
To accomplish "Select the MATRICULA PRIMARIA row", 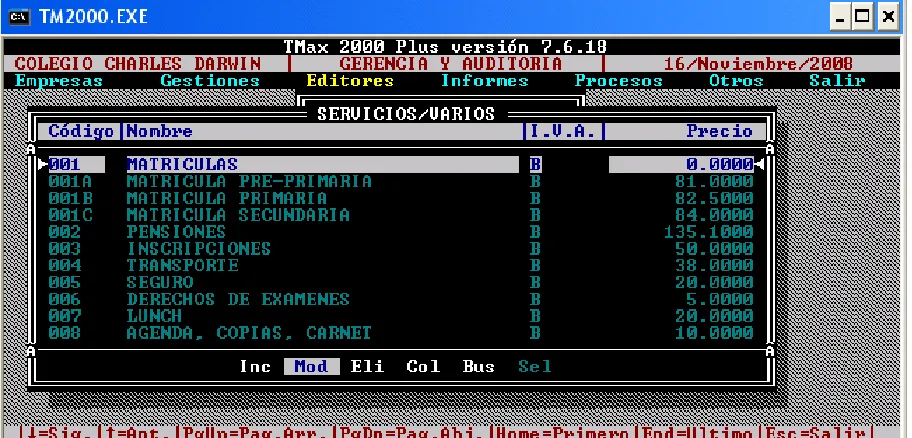I will click(401, 198).
